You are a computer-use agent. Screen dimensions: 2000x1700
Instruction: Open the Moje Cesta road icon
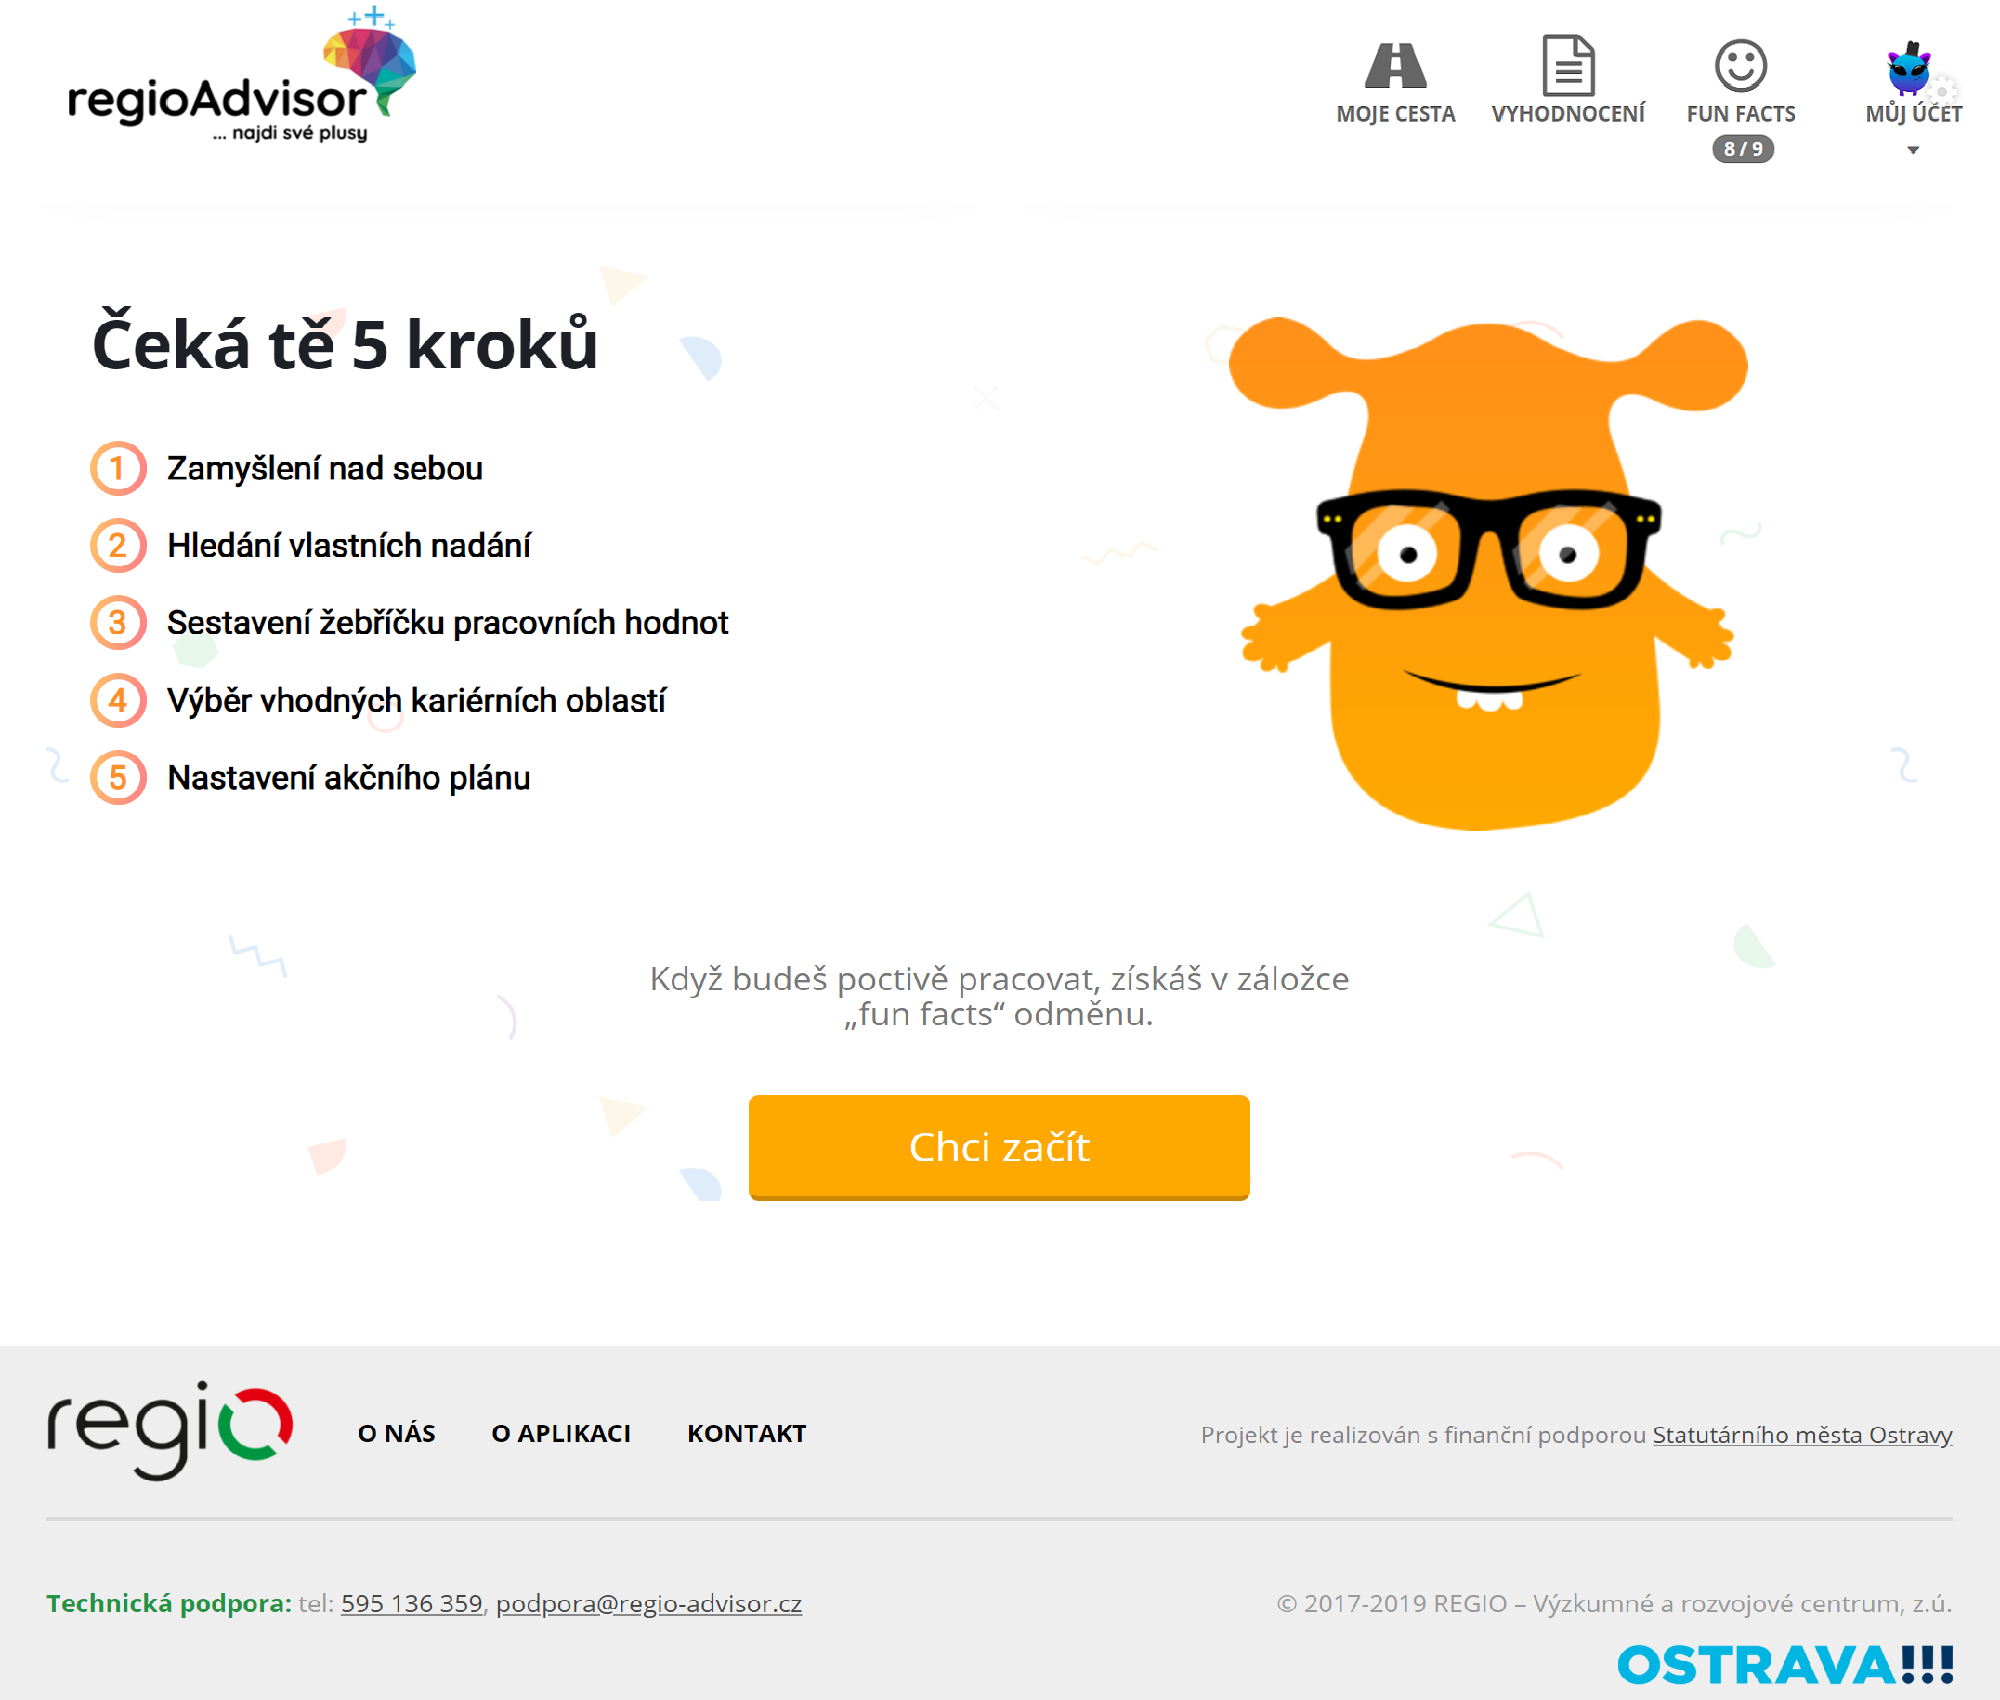(x=1395, y=66)
